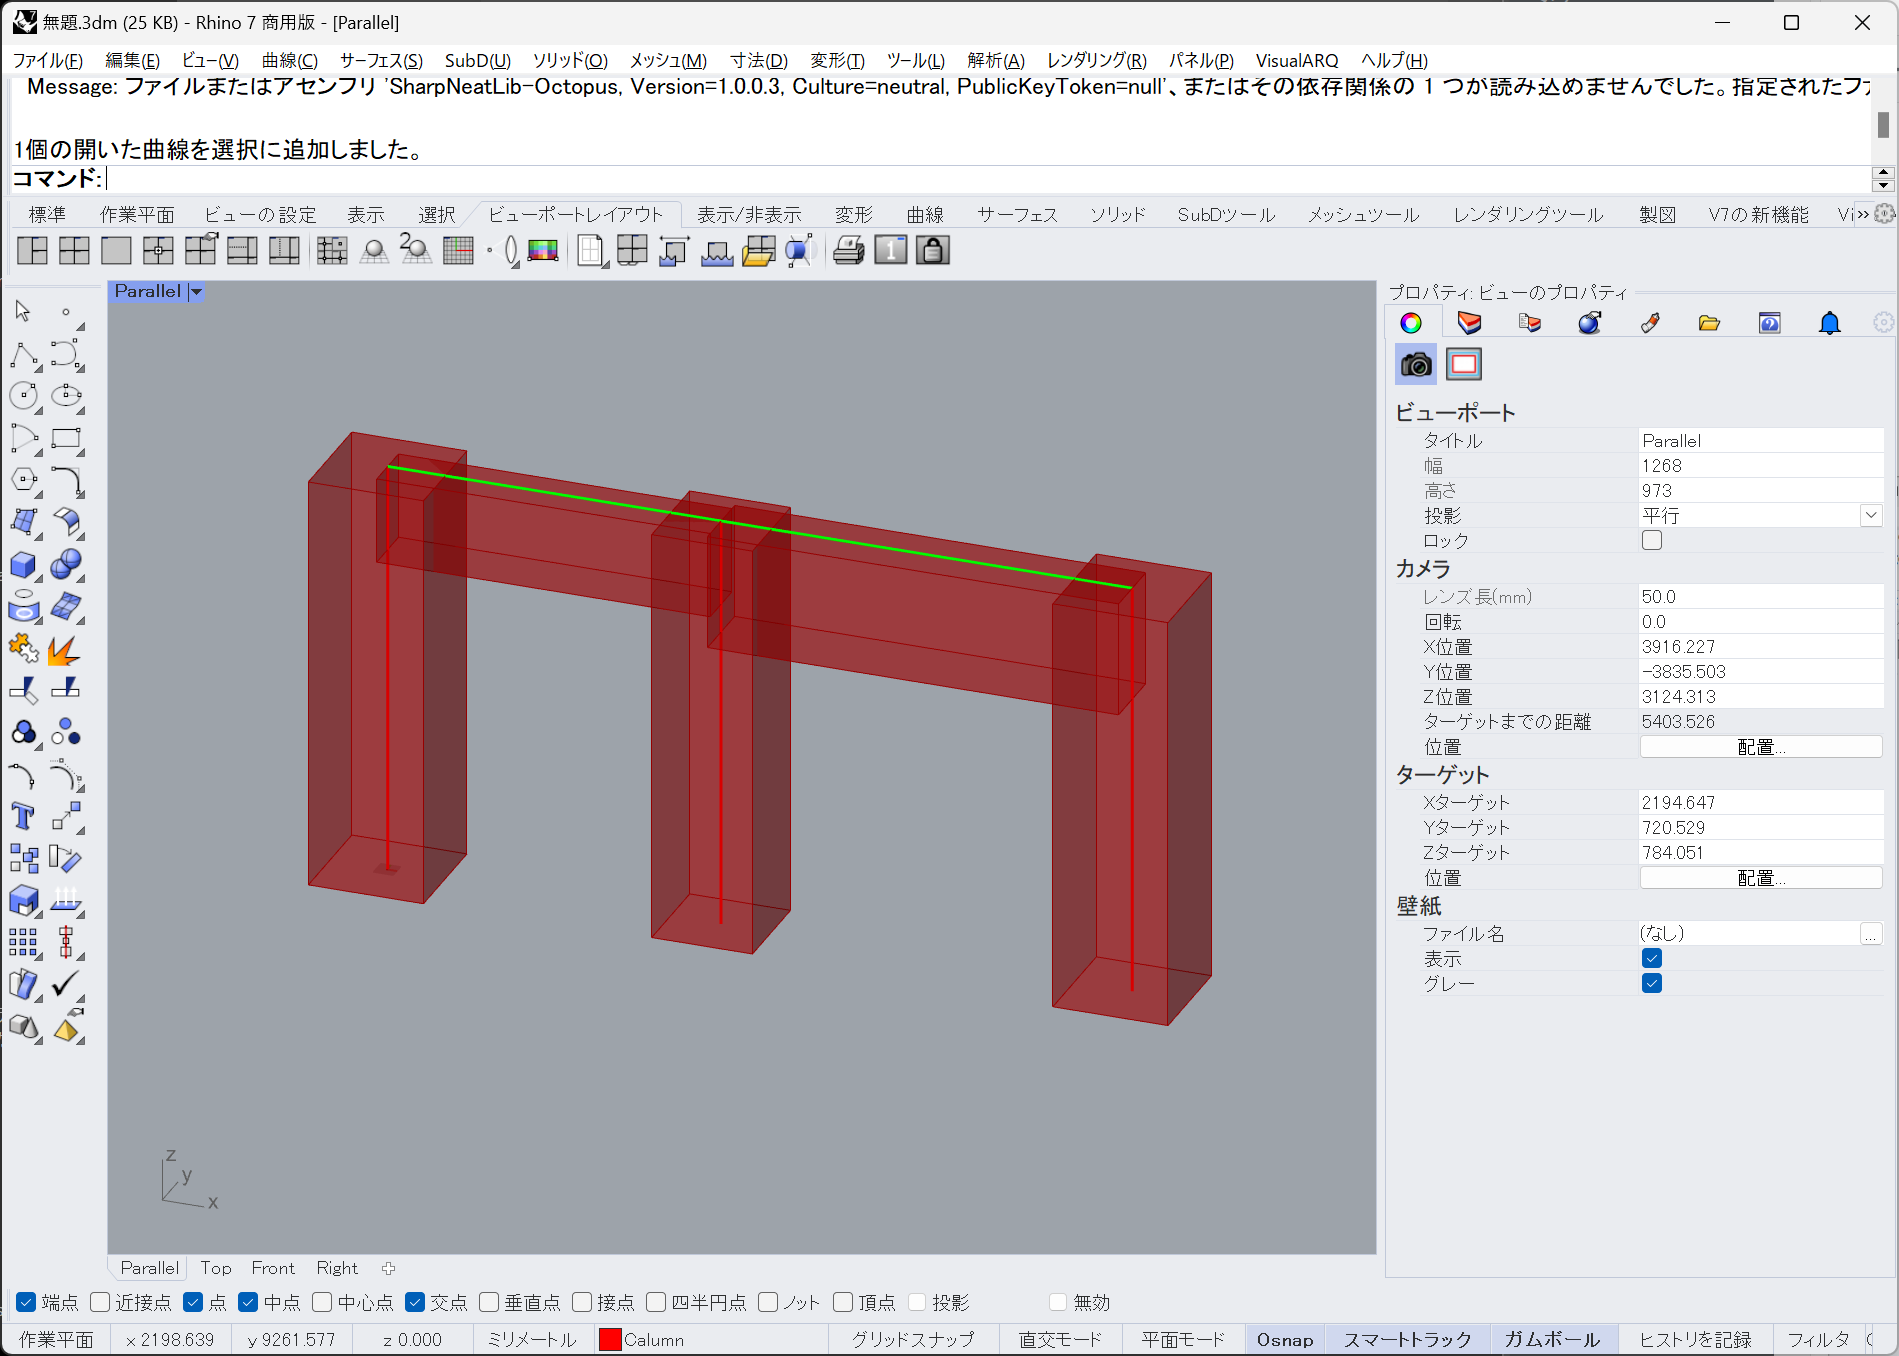
Task: Open the 投影 projection dropdown
Action: coord(1870,515)
